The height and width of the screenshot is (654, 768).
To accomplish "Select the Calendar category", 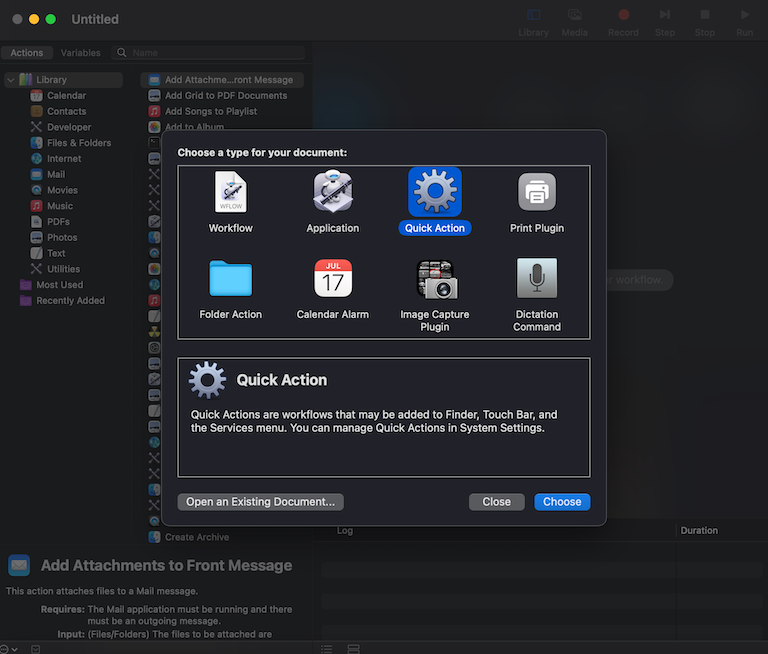I will click(66, 96).
